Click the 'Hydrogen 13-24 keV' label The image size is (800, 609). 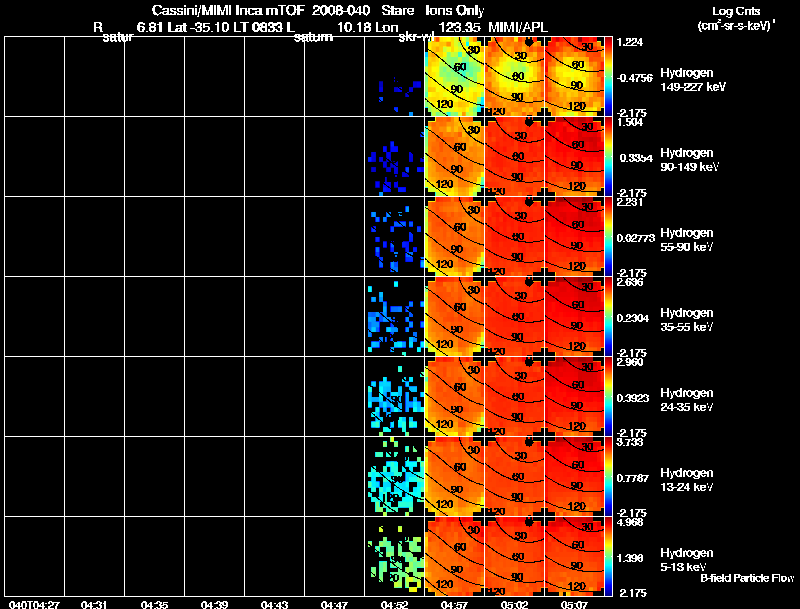[687, 480]
